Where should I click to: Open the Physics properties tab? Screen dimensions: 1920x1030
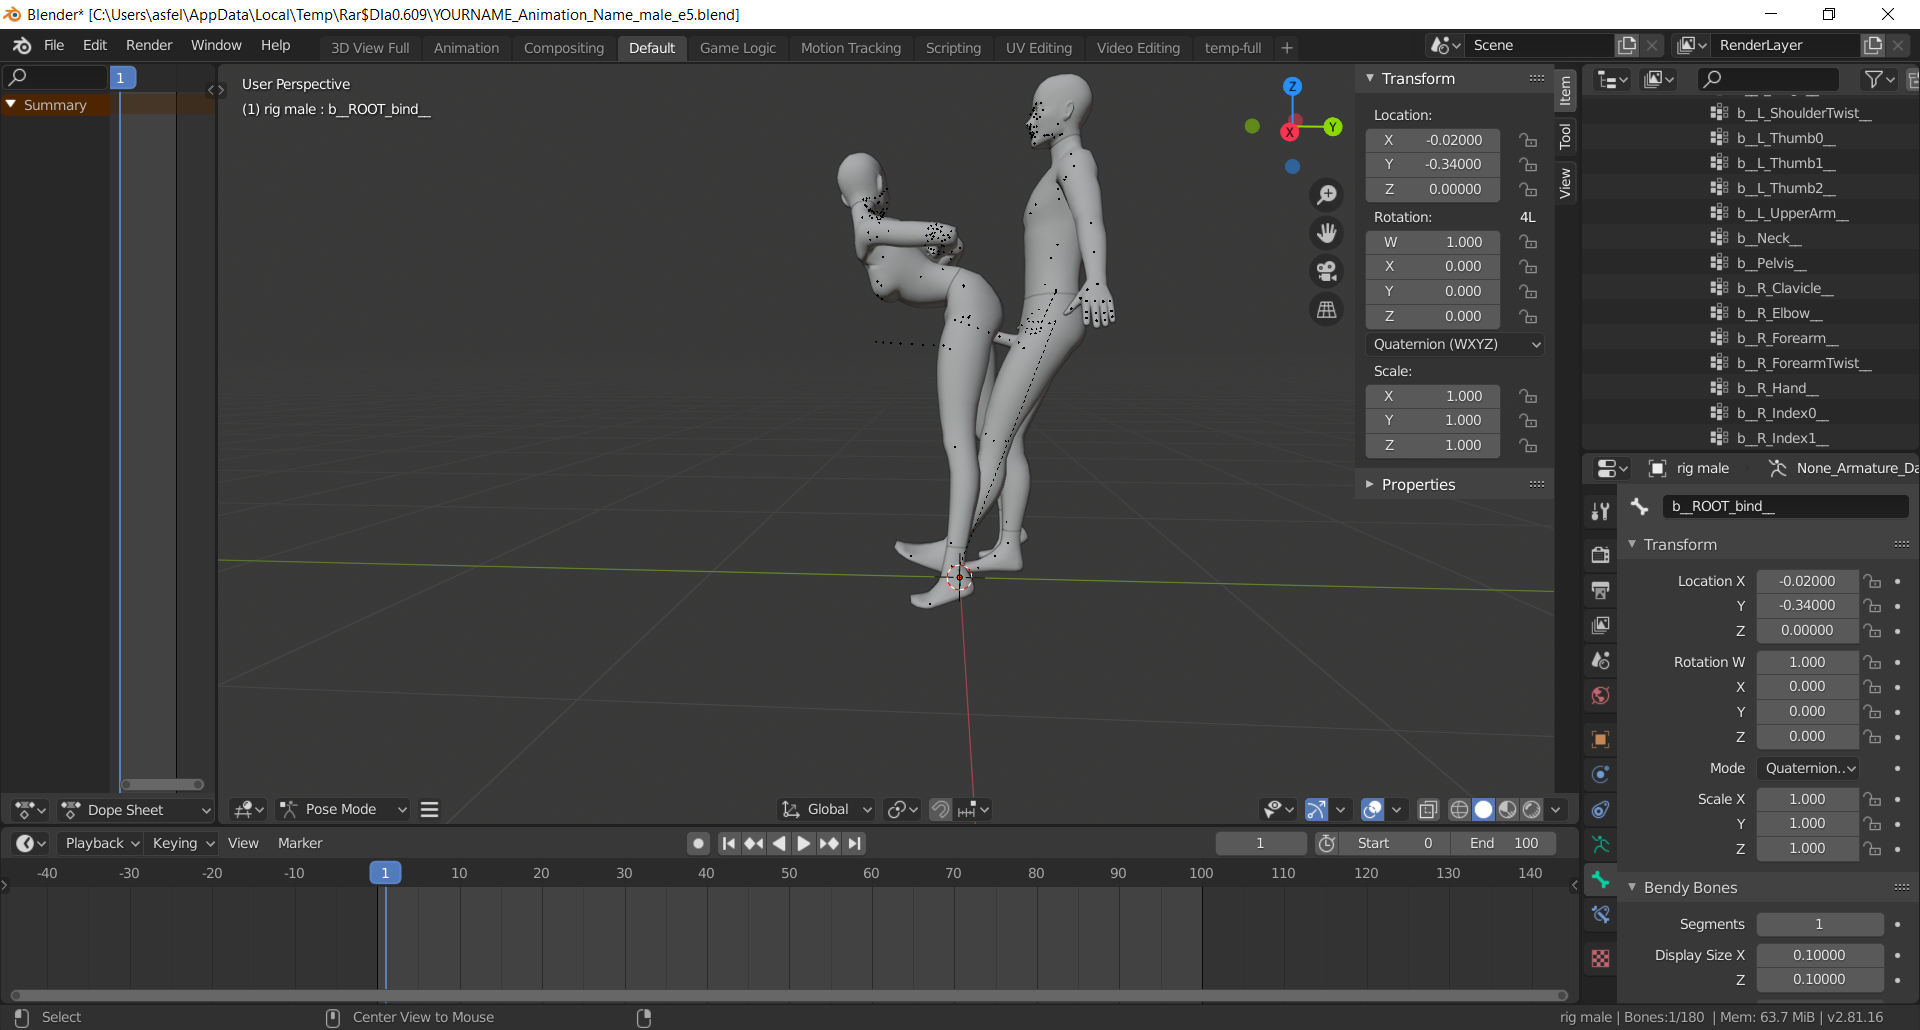pos(1600,774)
